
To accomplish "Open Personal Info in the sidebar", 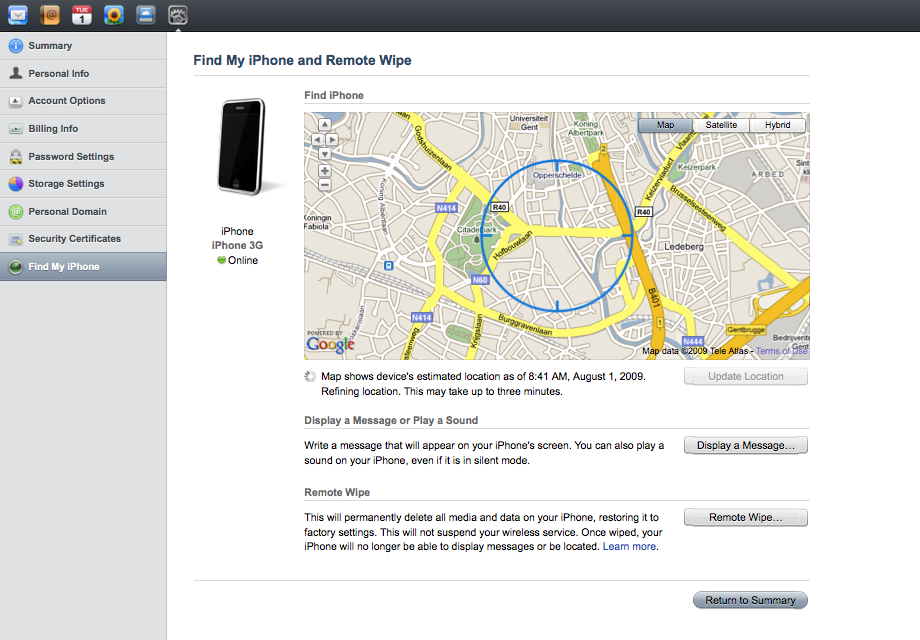I will 60,73.
